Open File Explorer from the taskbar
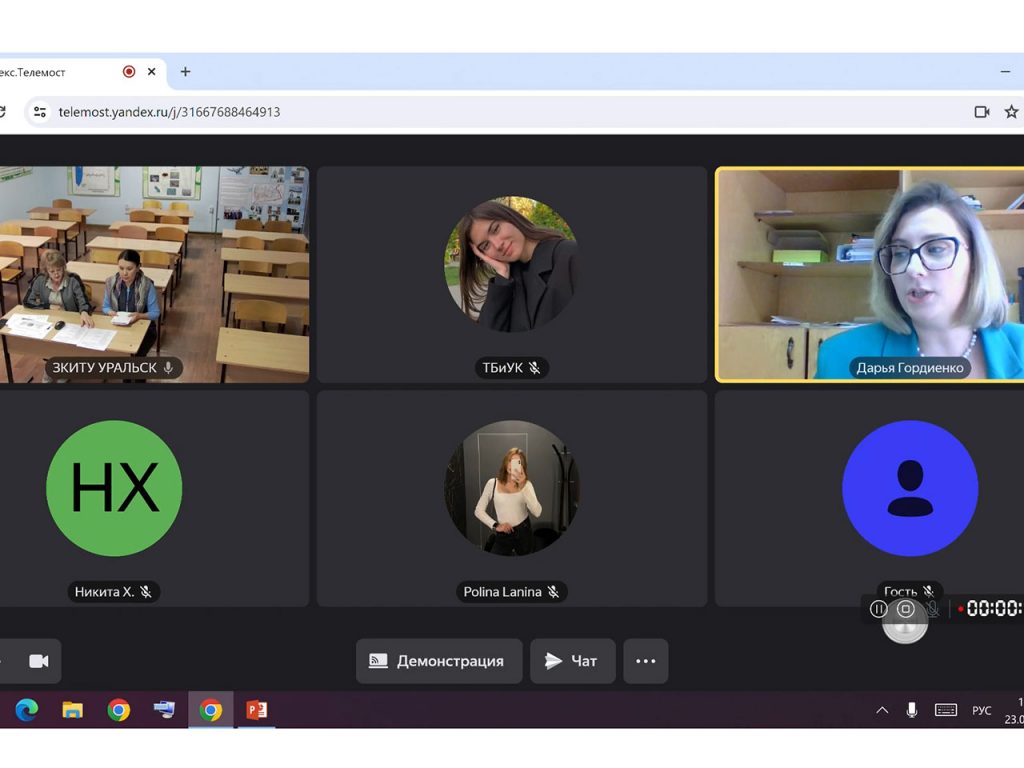This screenshot has width=1024, height=768. (x=73, y=710)
